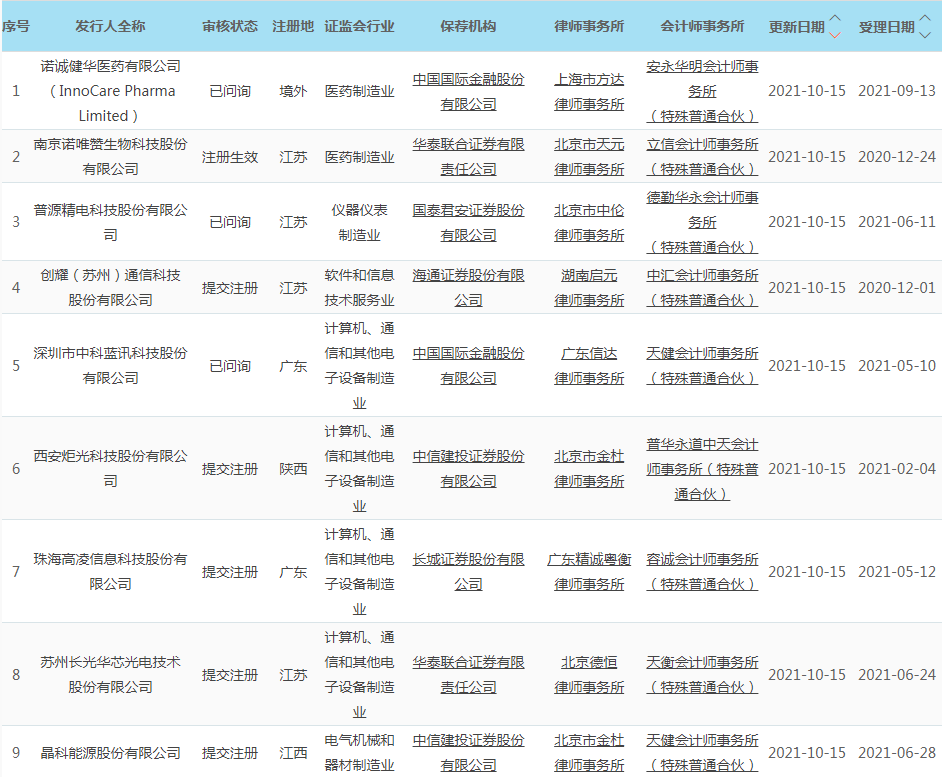Click the 发行人全称 column header
This screenshot has height=777, width=942.
coord(110,27)
